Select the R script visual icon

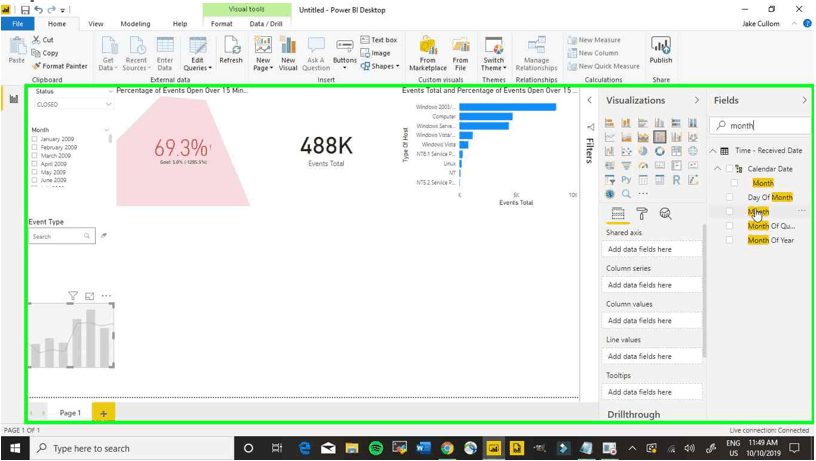(x=676, y=180)
